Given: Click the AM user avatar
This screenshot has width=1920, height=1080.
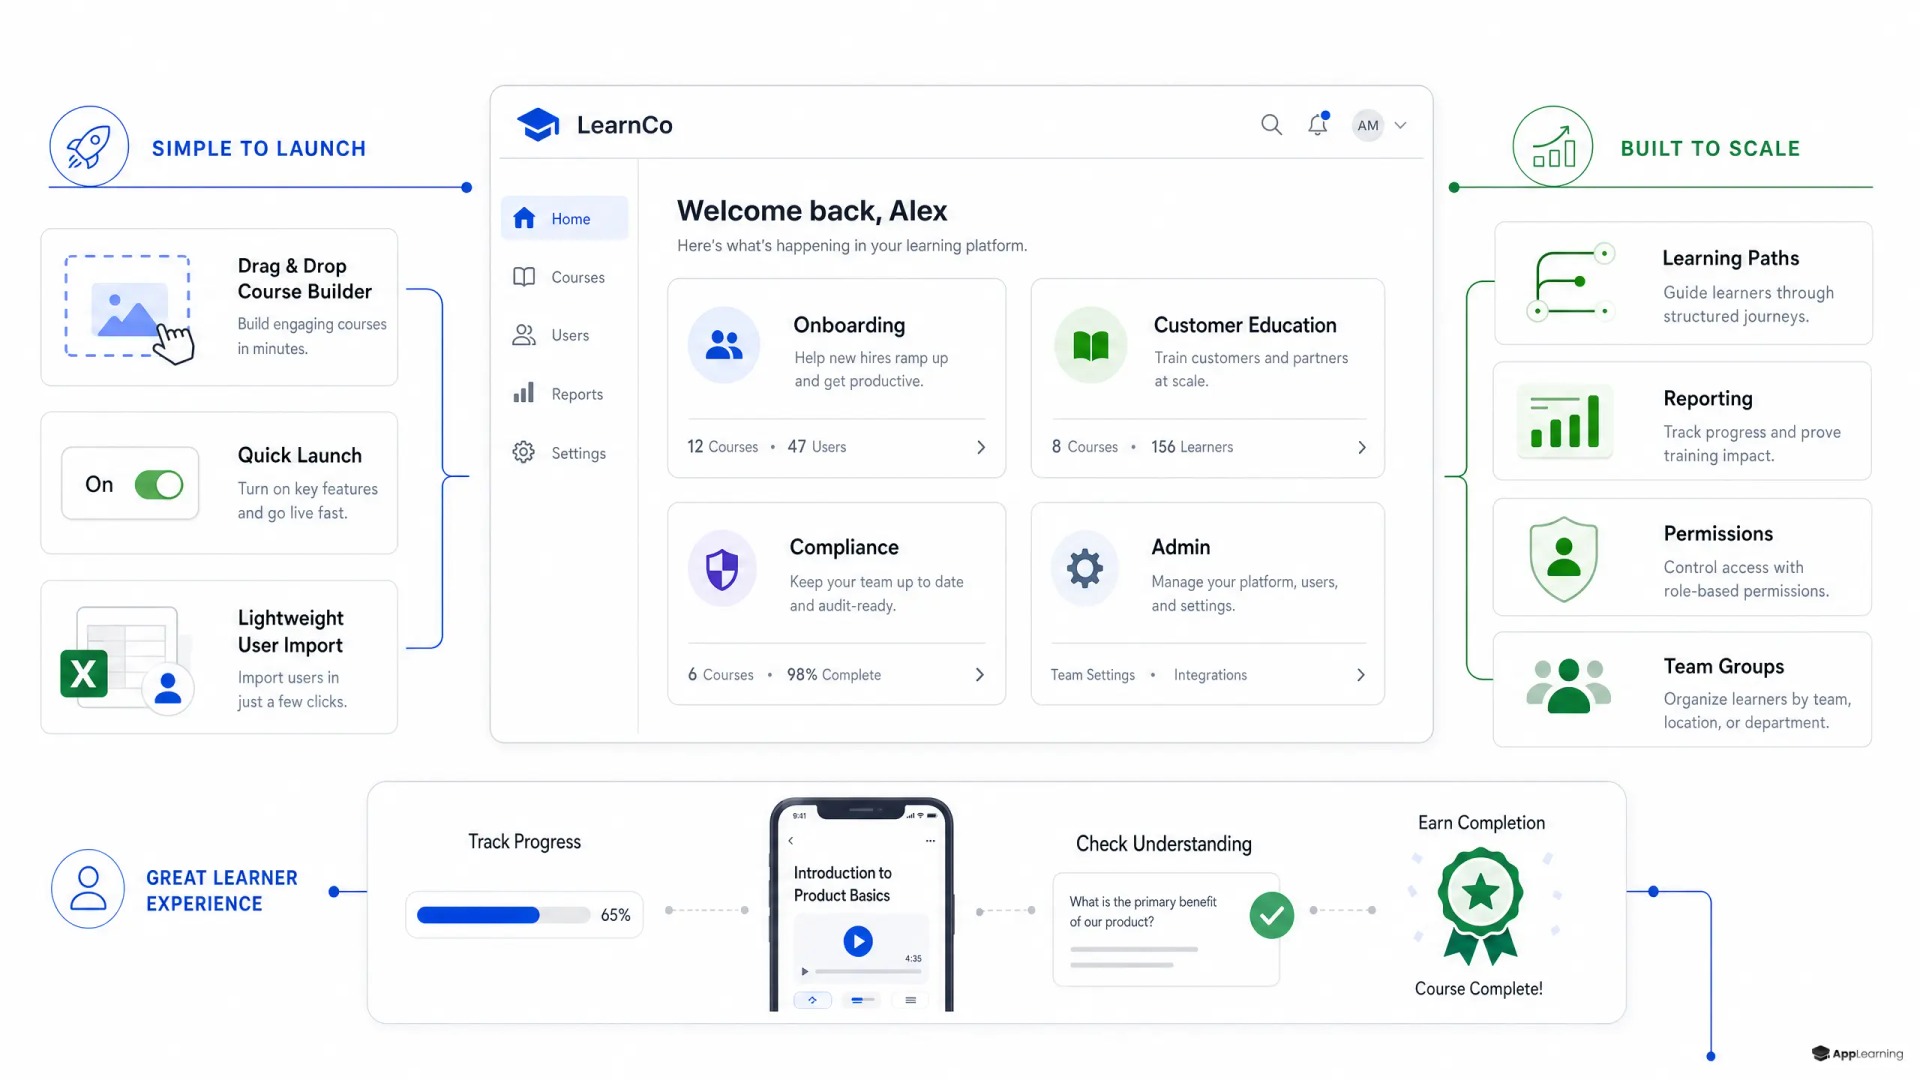Looking at the screenshot, I should 1368,125.
